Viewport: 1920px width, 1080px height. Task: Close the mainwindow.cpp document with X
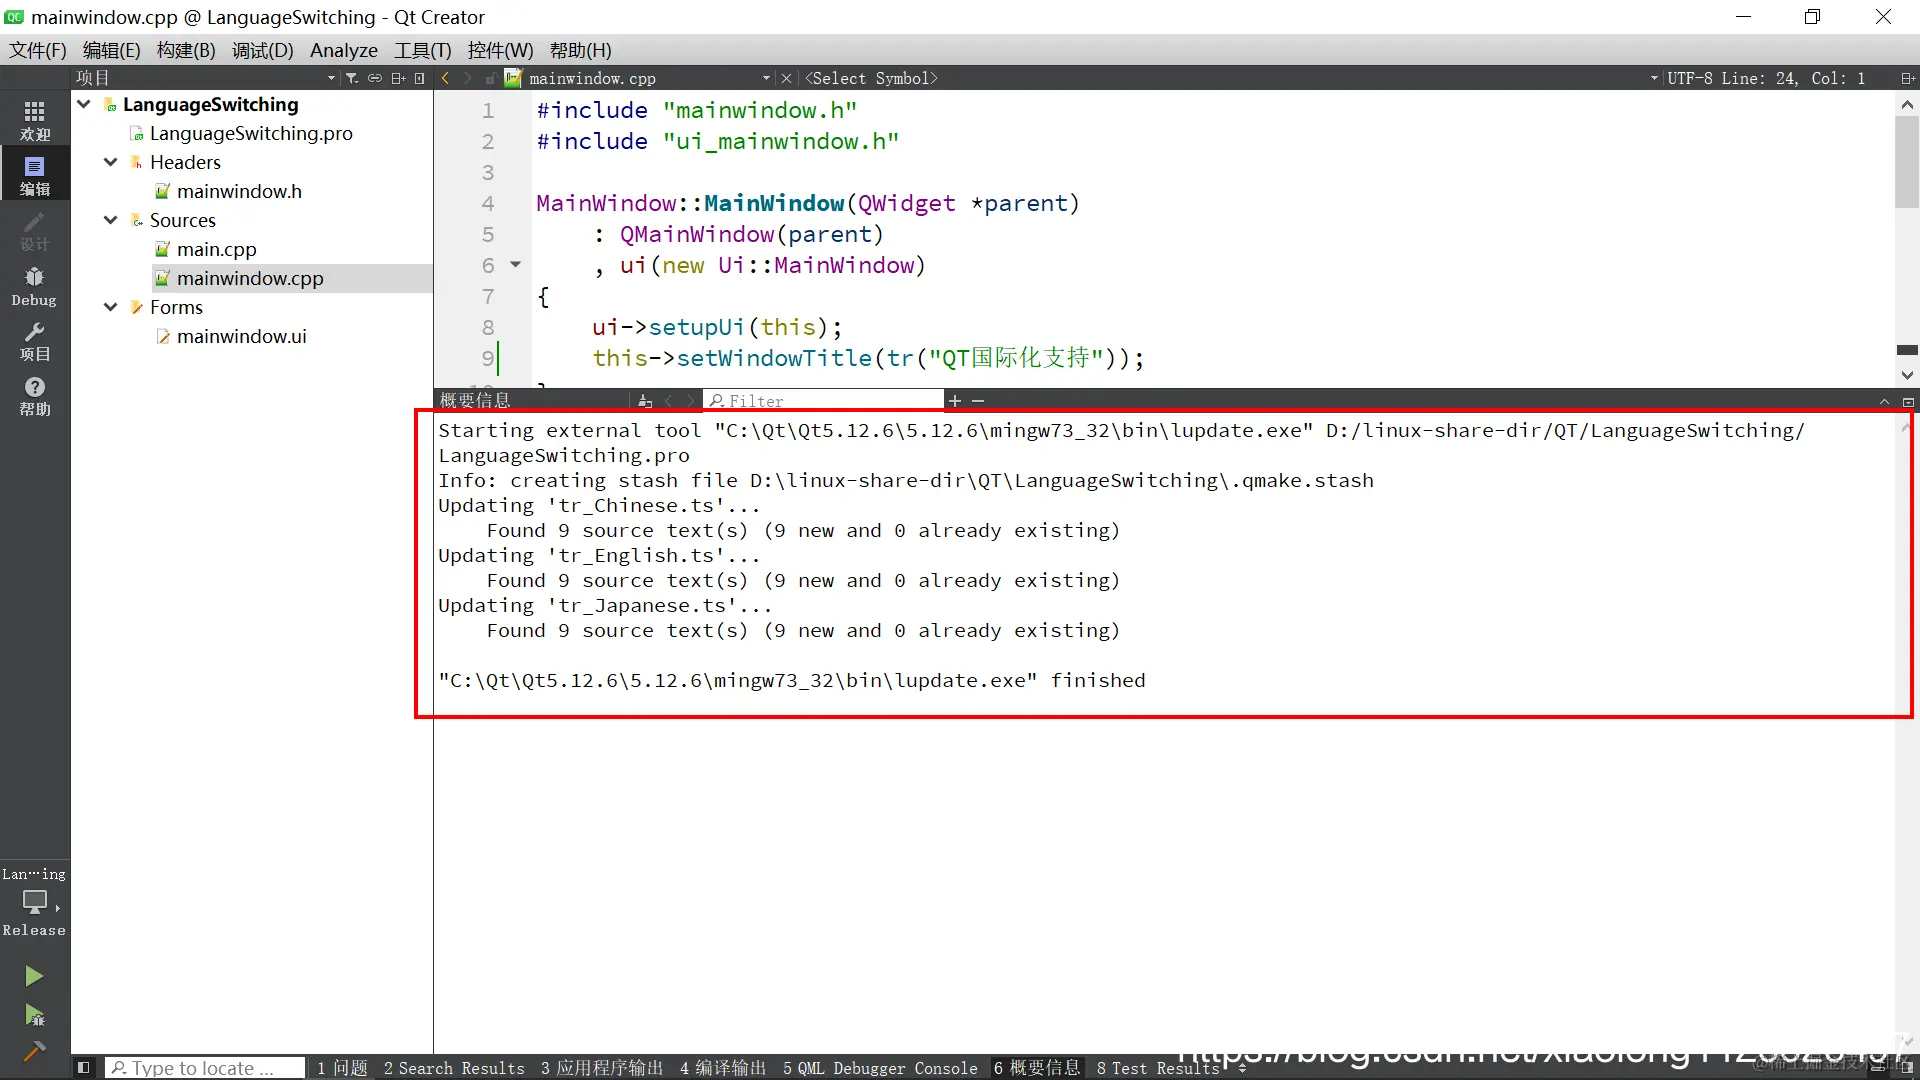point(786,78)
